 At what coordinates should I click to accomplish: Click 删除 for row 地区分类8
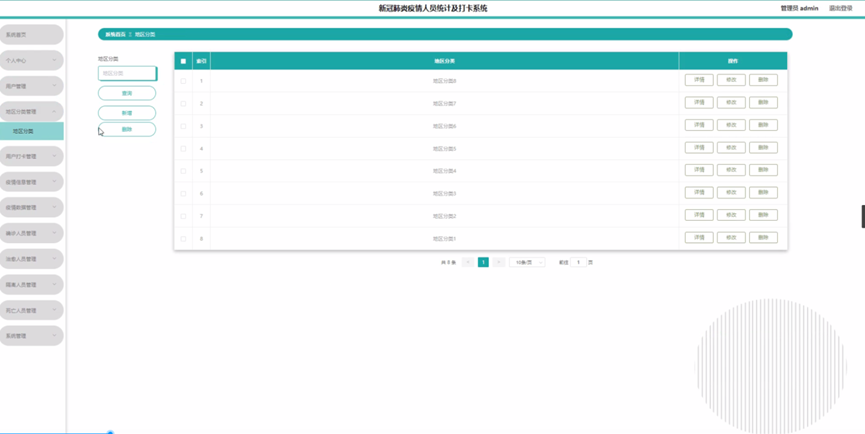click(763, 80)
